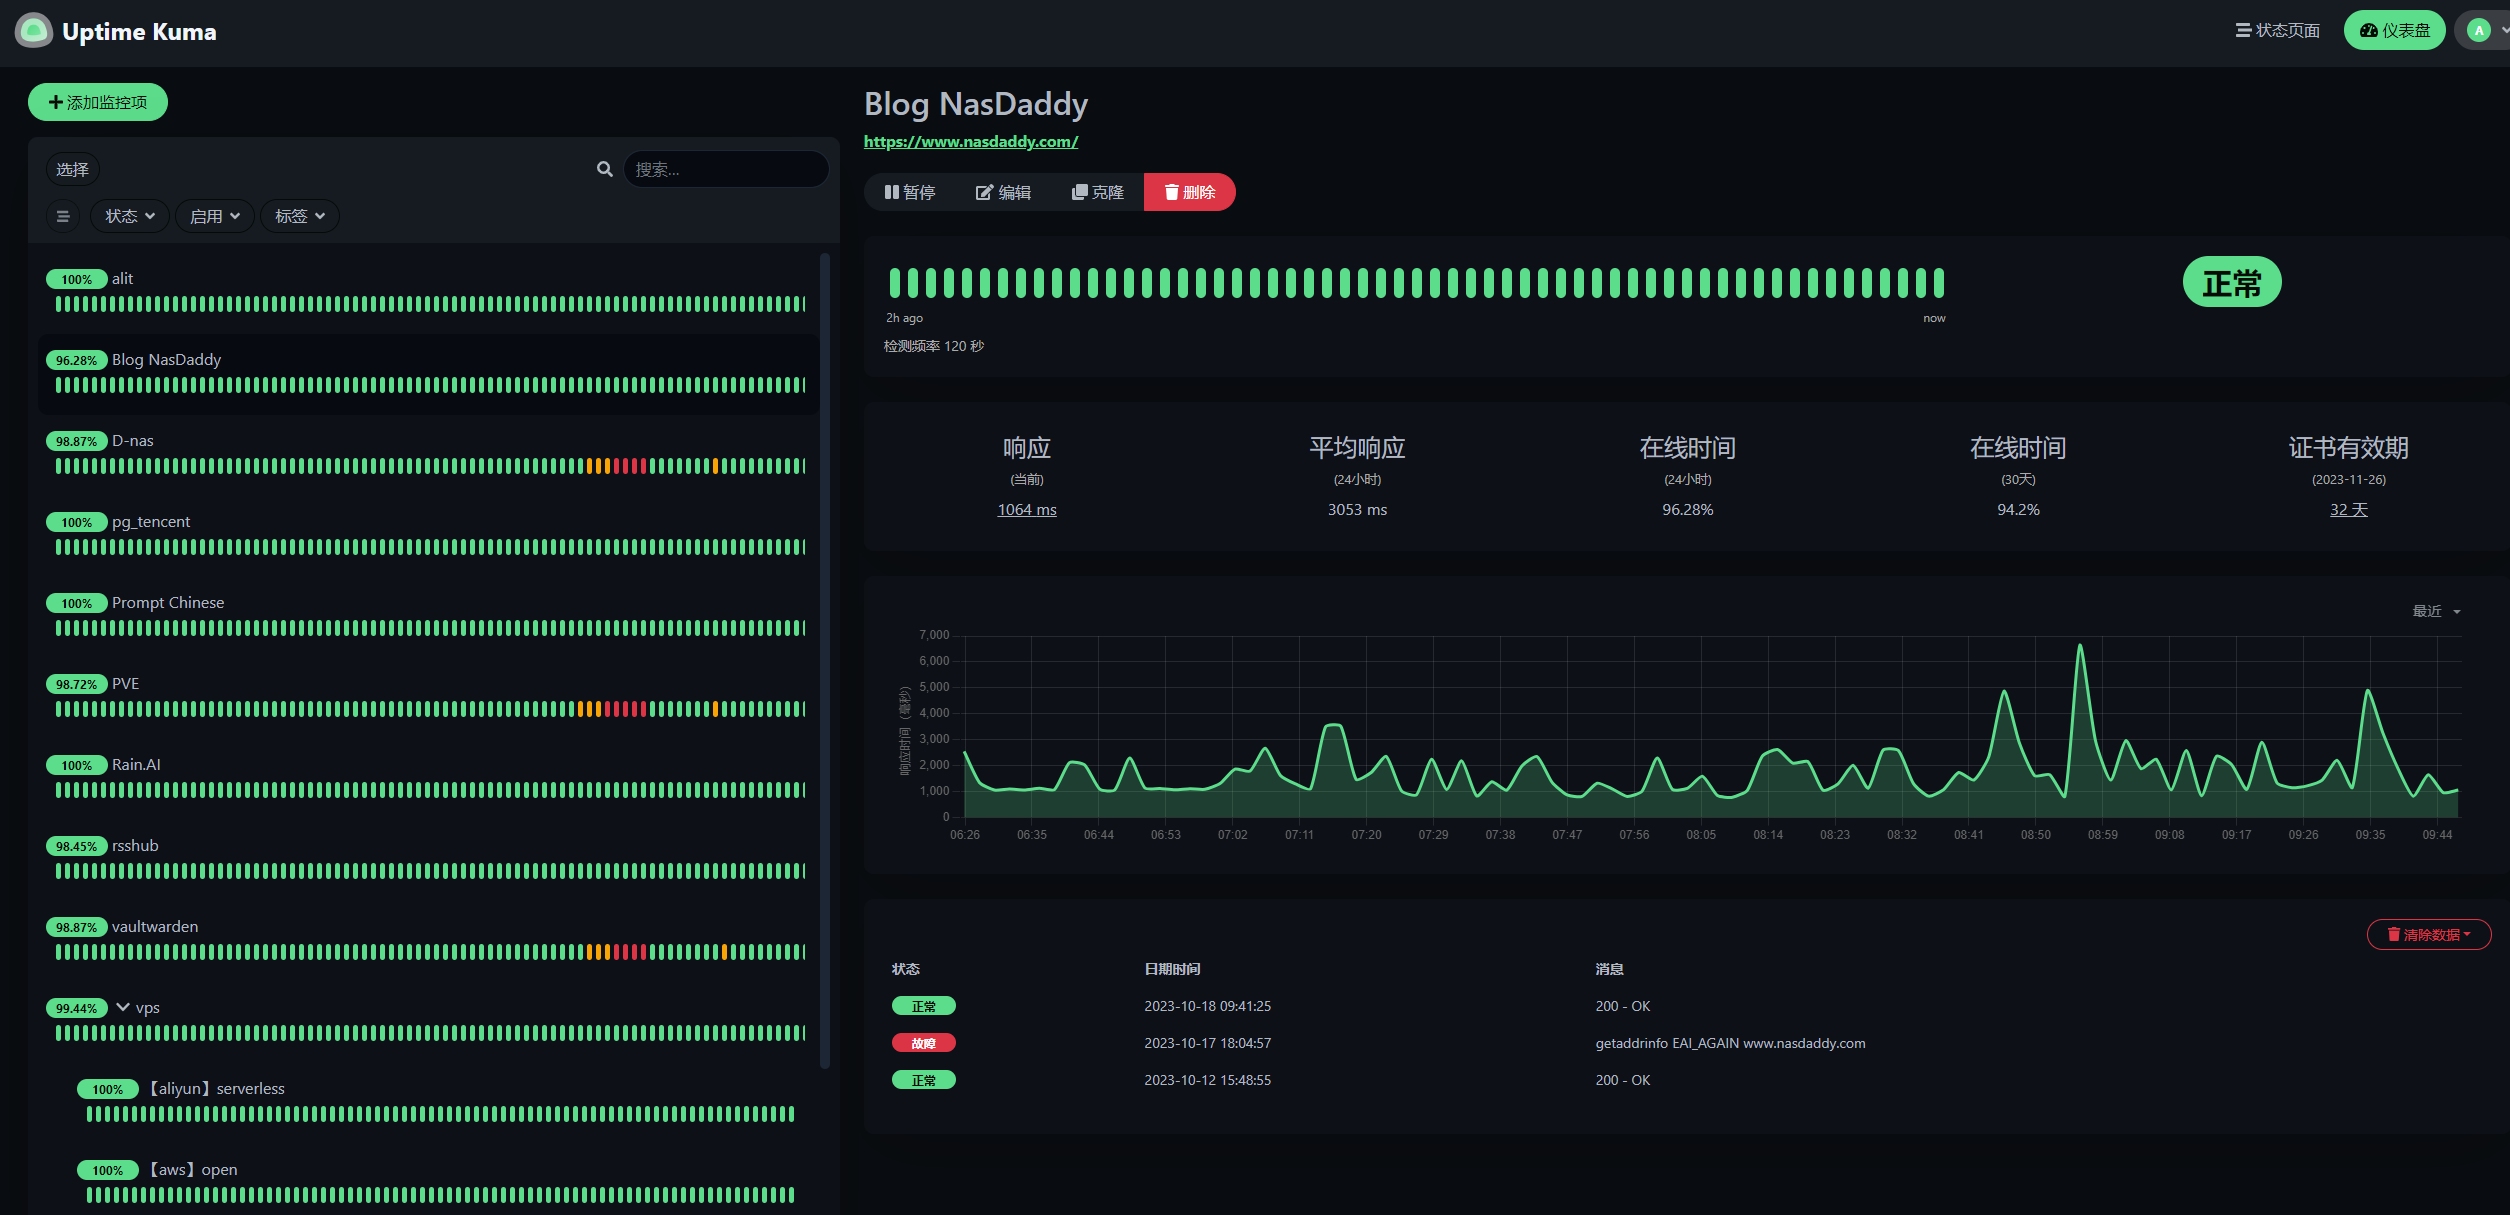Delete the Blog NasDaddy monitor

point(1189,192)
